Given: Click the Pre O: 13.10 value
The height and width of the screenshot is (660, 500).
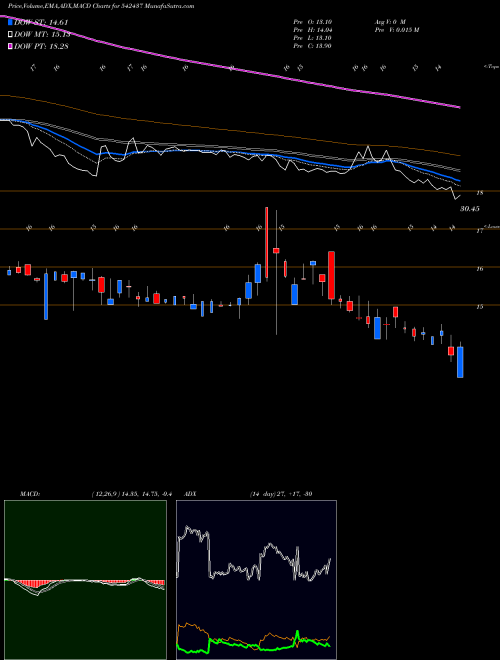Looking at the screenshot, I should tap(313, 22).
